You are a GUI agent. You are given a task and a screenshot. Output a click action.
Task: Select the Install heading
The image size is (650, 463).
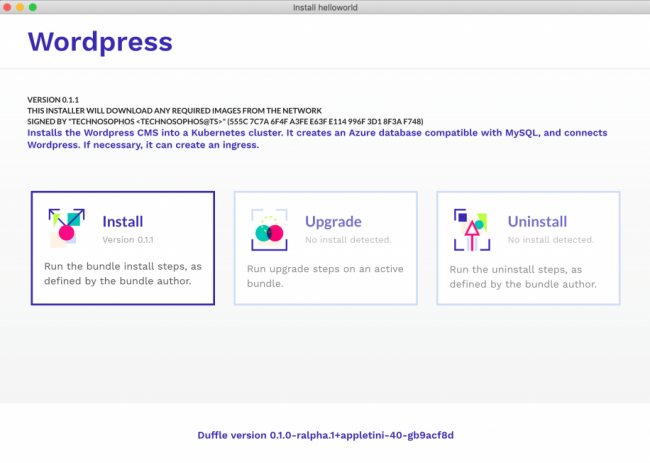(x=123, y=221)
